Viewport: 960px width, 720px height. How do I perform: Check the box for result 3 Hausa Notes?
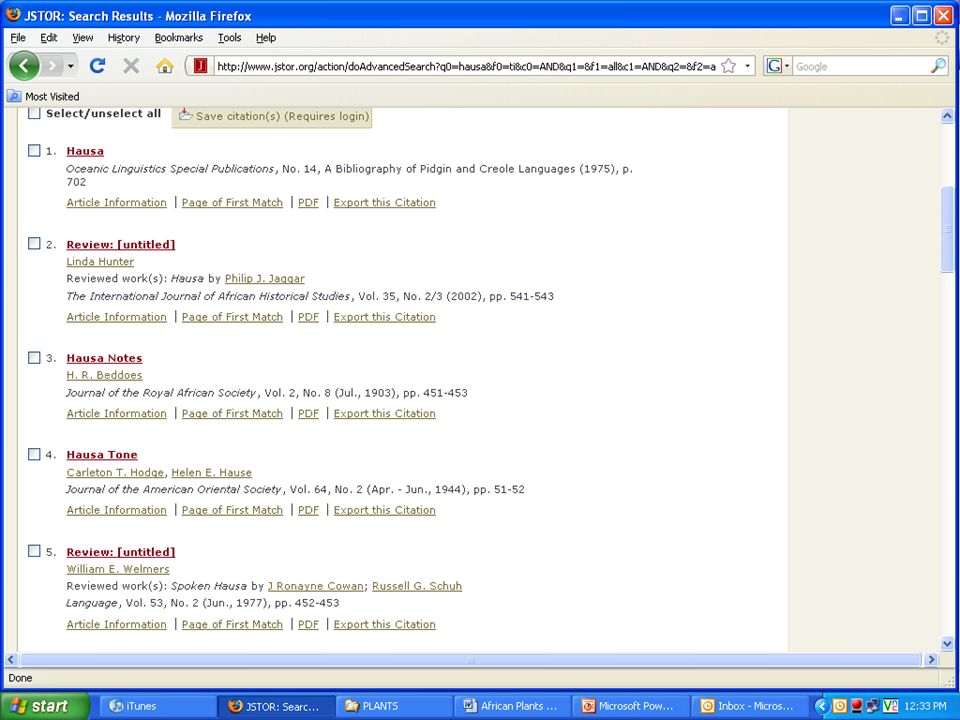pos(34,358)
